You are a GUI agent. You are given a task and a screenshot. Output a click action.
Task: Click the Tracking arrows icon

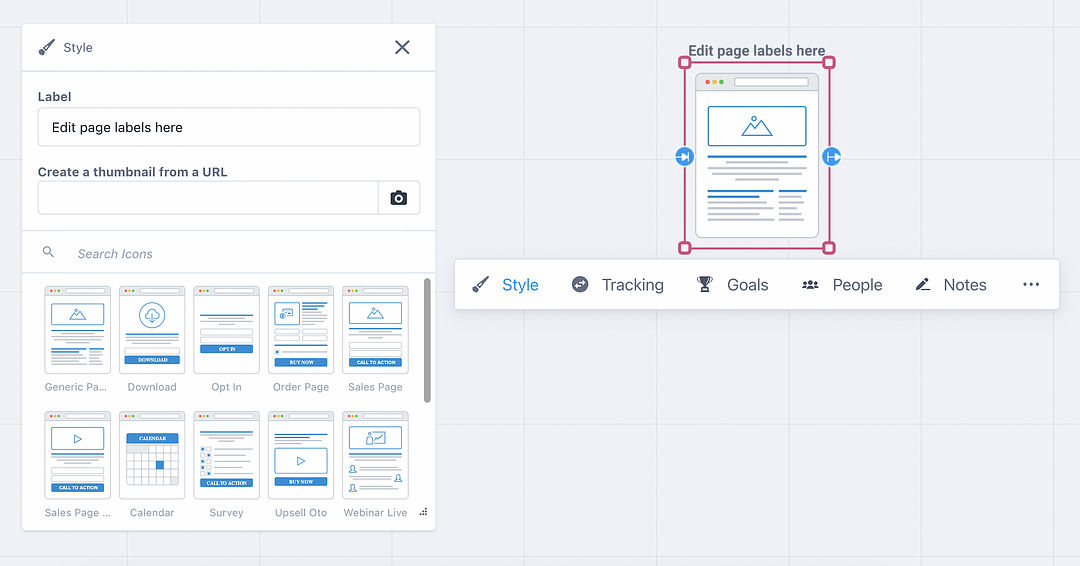click(580, 284)
